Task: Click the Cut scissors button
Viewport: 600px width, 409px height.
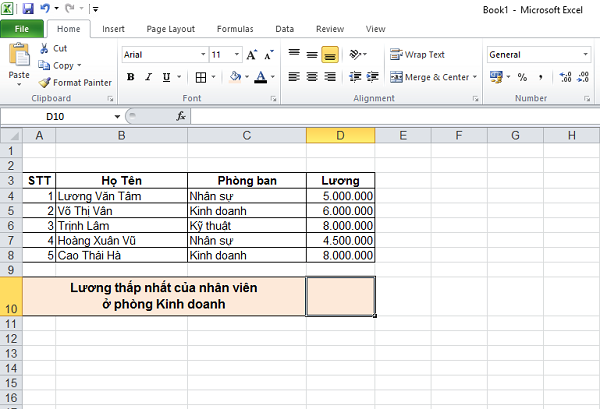Action: click(x=53, y=49)
